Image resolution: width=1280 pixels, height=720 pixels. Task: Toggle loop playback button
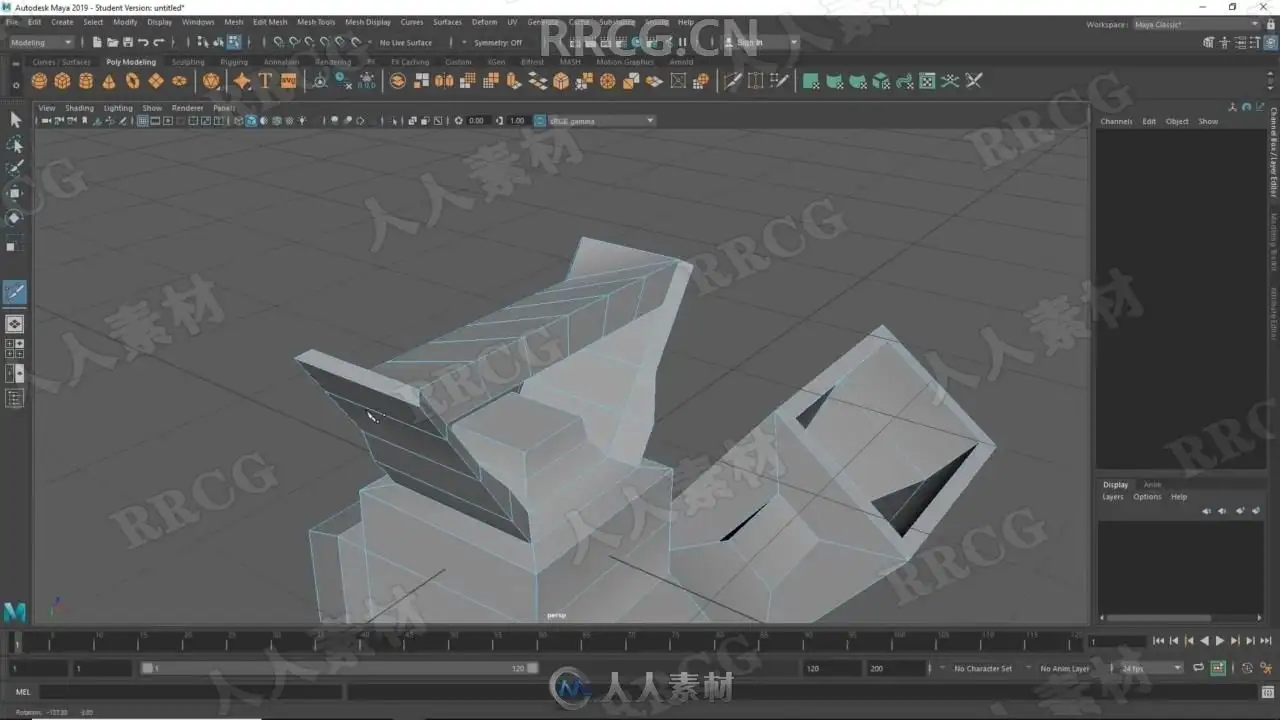[x=1199, y=668]
